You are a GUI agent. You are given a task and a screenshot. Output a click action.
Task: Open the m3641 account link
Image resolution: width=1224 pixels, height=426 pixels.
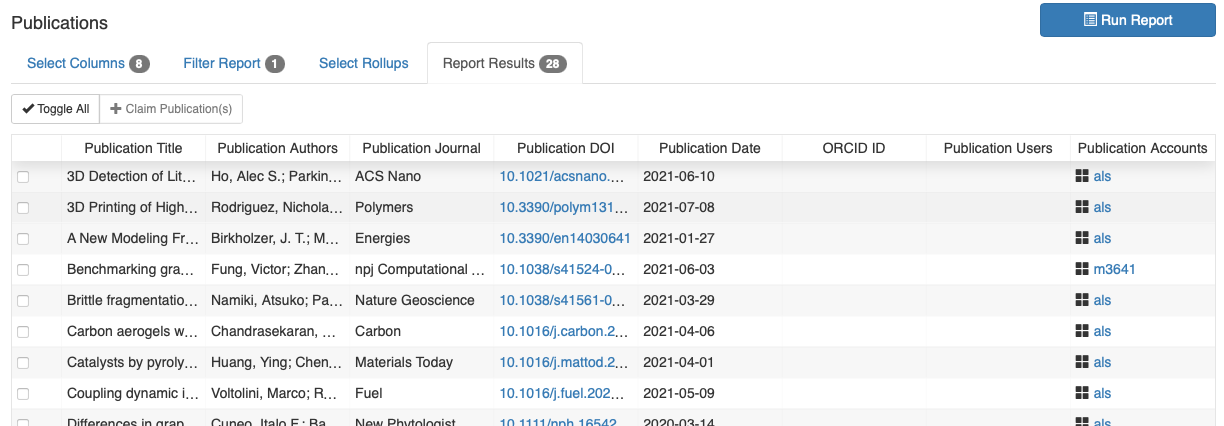(x=1114, y=269)
